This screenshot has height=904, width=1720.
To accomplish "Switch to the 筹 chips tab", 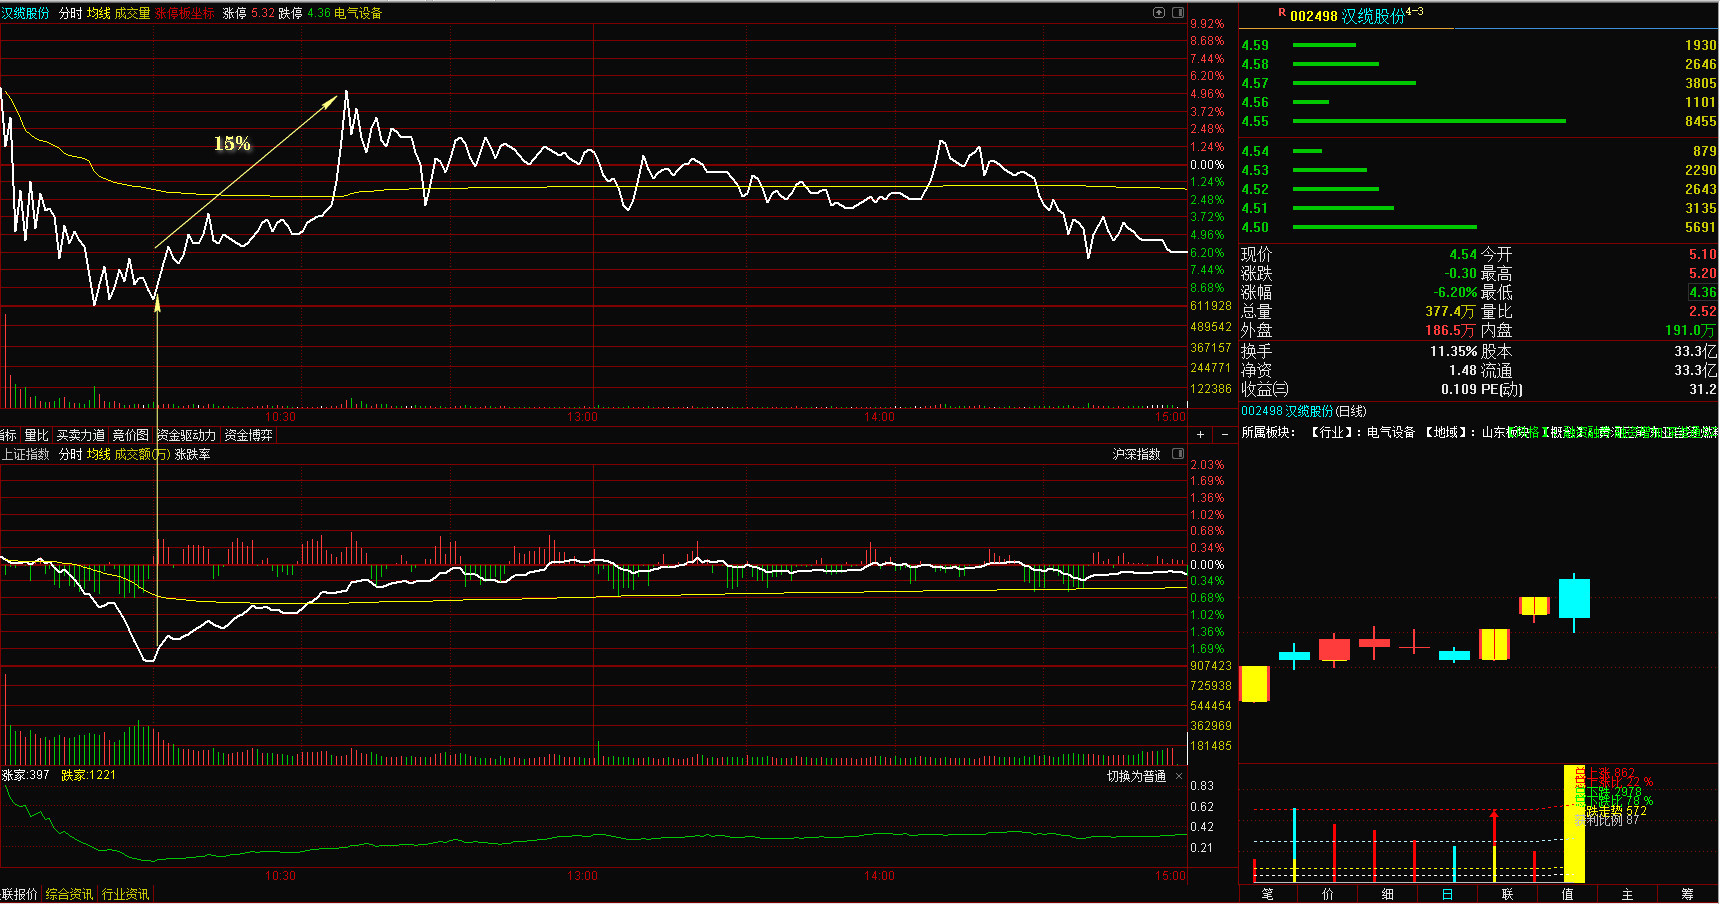I will coord(1688,894).
